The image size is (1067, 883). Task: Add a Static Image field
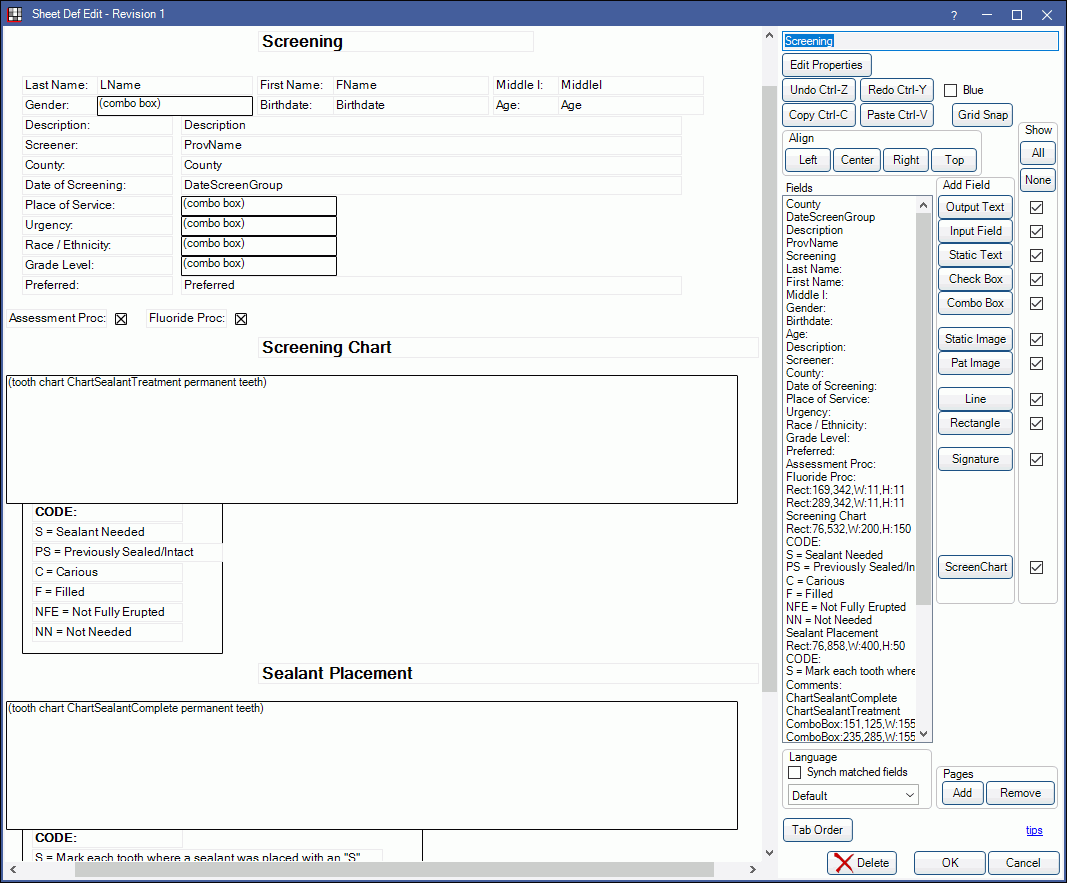click(x=975, y=339)
